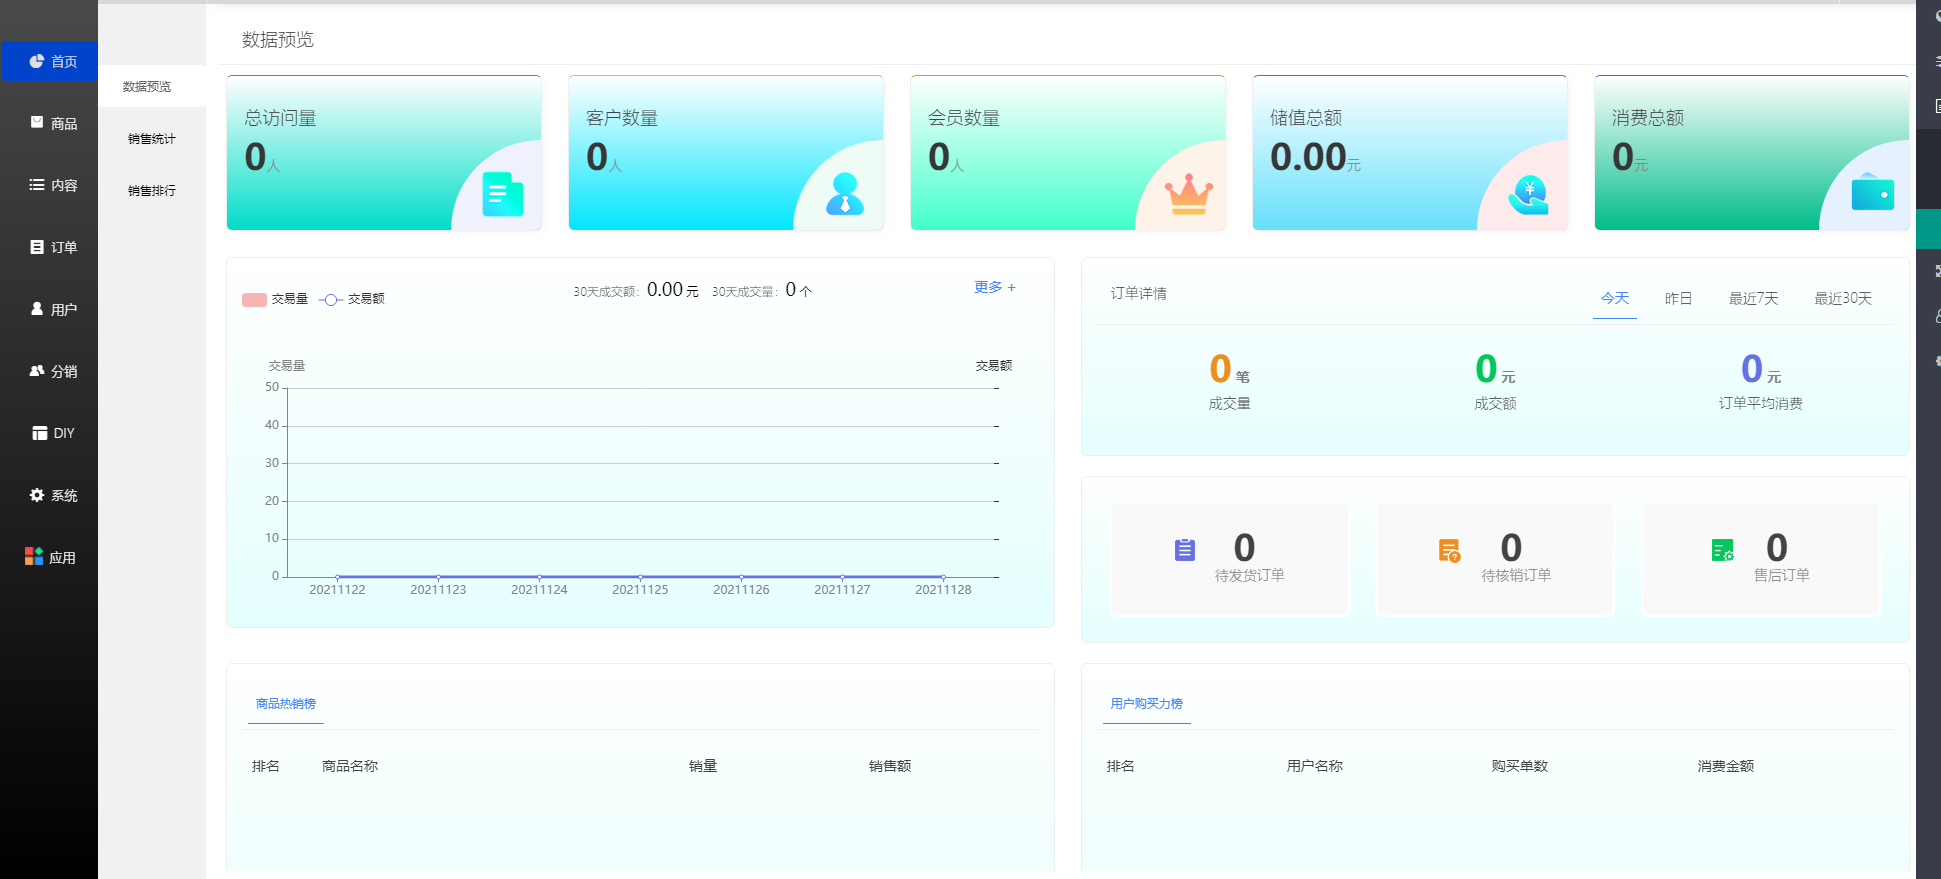
Task: Switch to the 最近7天 tab
Action: tap(1754, 298)
